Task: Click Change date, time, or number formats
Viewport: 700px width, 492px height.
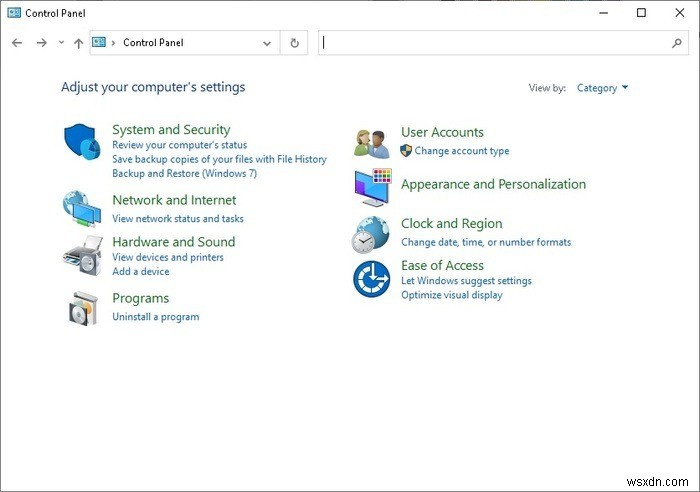Action: point(486,242)
